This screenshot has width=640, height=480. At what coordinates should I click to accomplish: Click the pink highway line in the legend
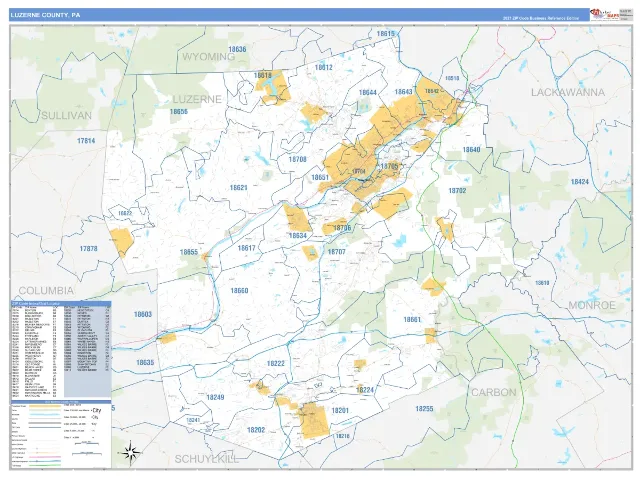click(45, 458)
